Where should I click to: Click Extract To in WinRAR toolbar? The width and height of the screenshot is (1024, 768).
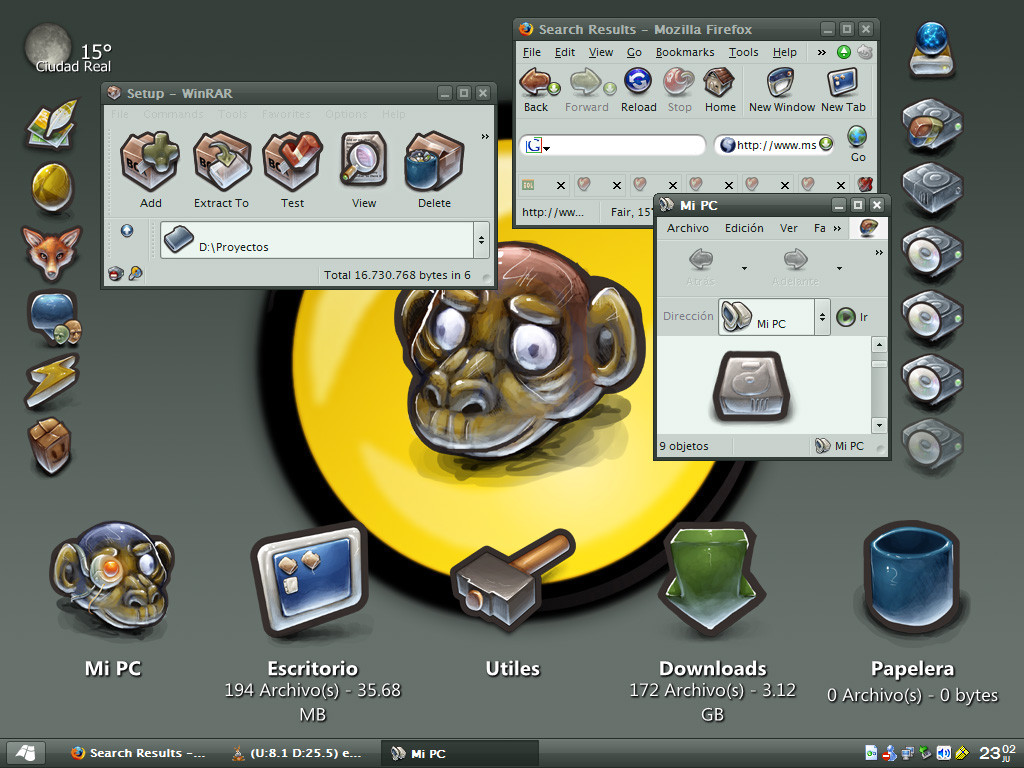click(222, 161)
